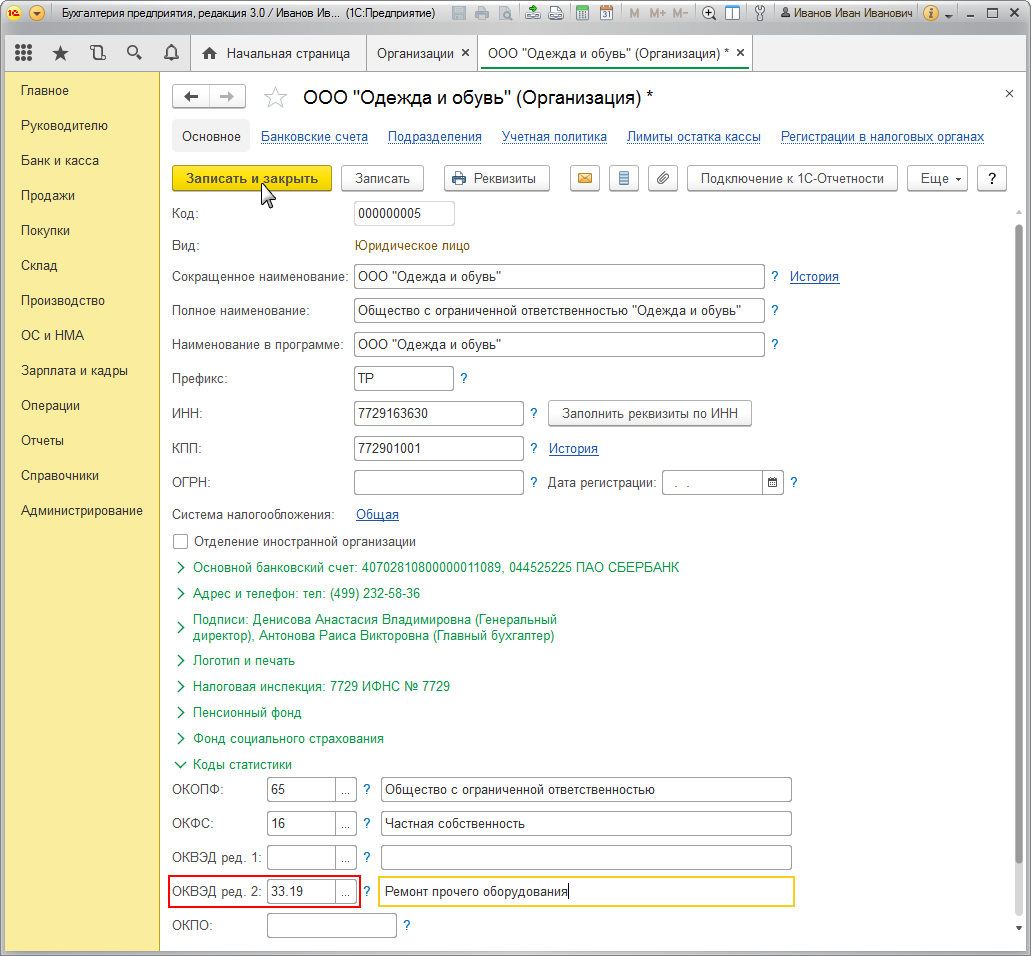The width and height of the screenshot is (1031, 956).
Task: Open date picker for Дата регистрации
Action: point(773,483)
